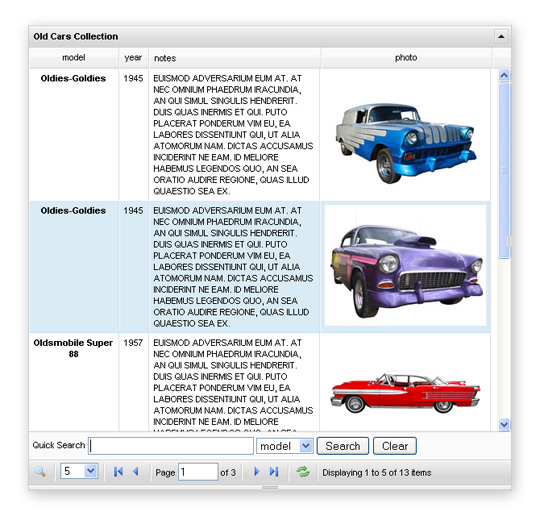Click the vertical scrollbar thumb
The image size is (540, 516).
504,170
